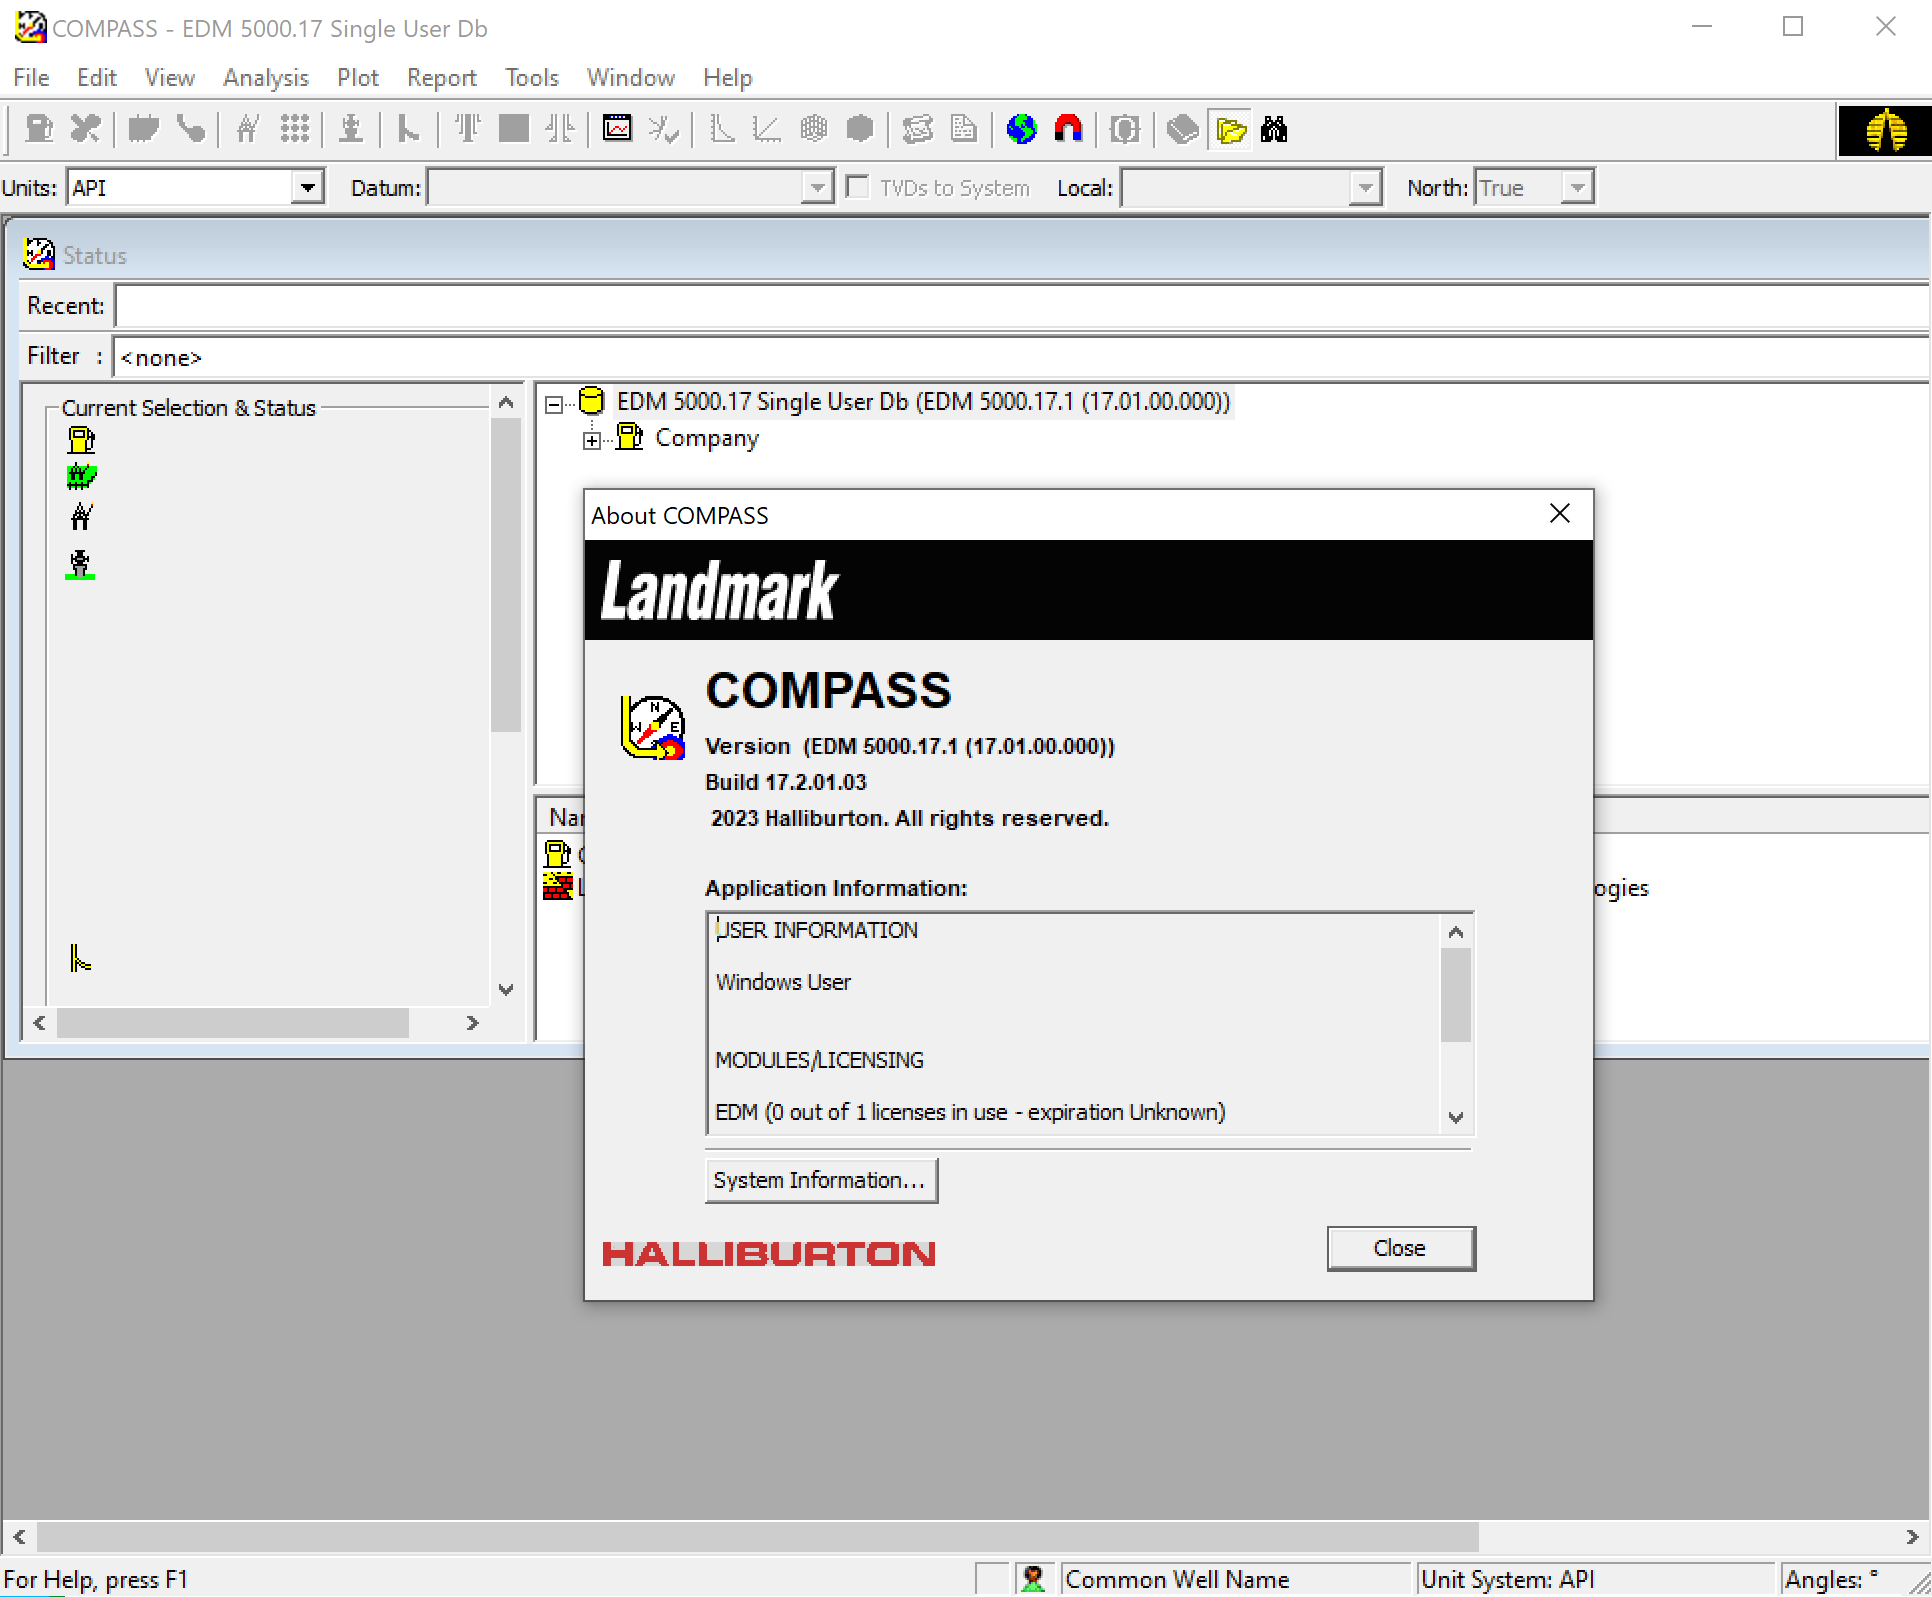Click the open folder toolbar icon
Image resolution: width=1932 pixels, height=1597 pixels.
coord(1230,129)
